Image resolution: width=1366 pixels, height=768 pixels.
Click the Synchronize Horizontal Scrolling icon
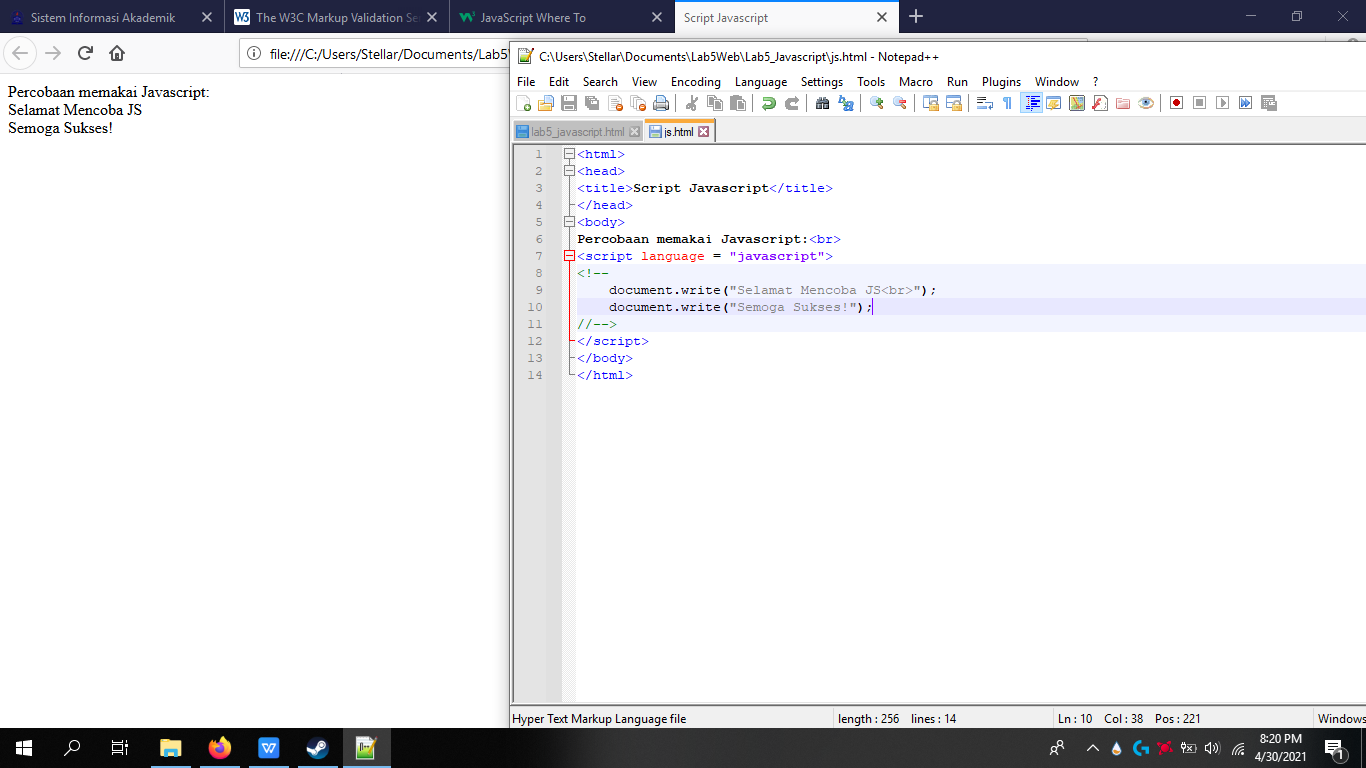(953, 103)
